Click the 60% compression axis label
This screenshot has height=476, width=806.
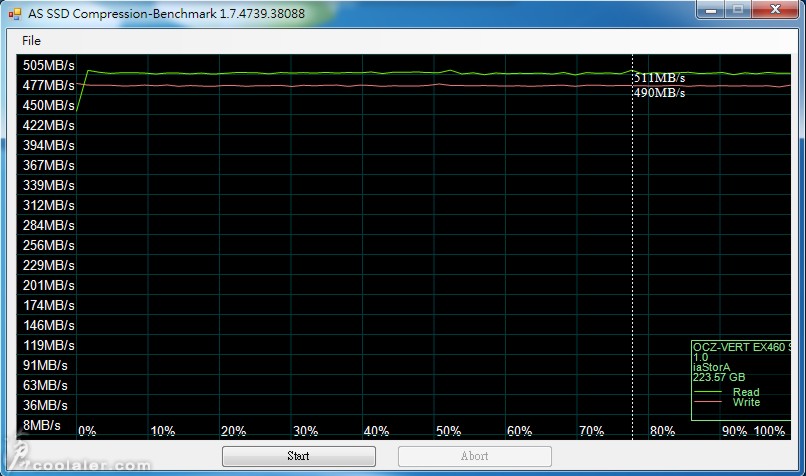pos(519,431)
